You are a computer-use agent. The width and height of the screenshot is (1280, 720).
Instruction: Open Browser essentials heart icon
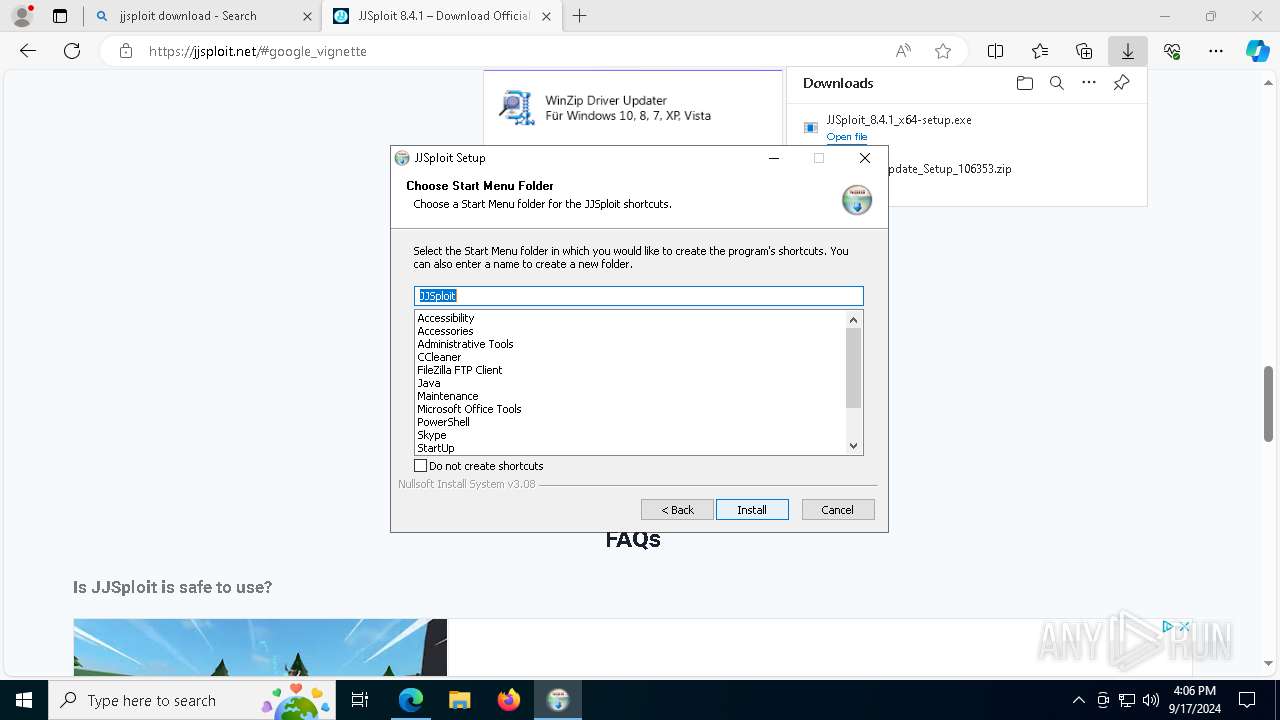tap(1172, 51)
